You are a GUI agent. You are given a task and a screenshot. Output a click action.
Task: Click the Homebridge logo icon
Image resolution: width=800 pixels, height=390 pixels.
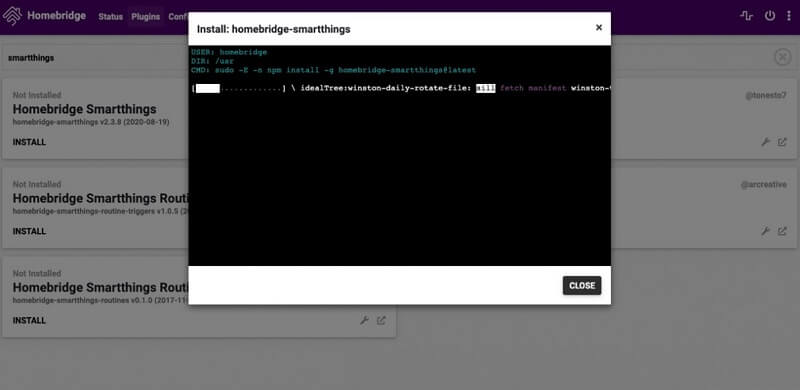point(12,16)
